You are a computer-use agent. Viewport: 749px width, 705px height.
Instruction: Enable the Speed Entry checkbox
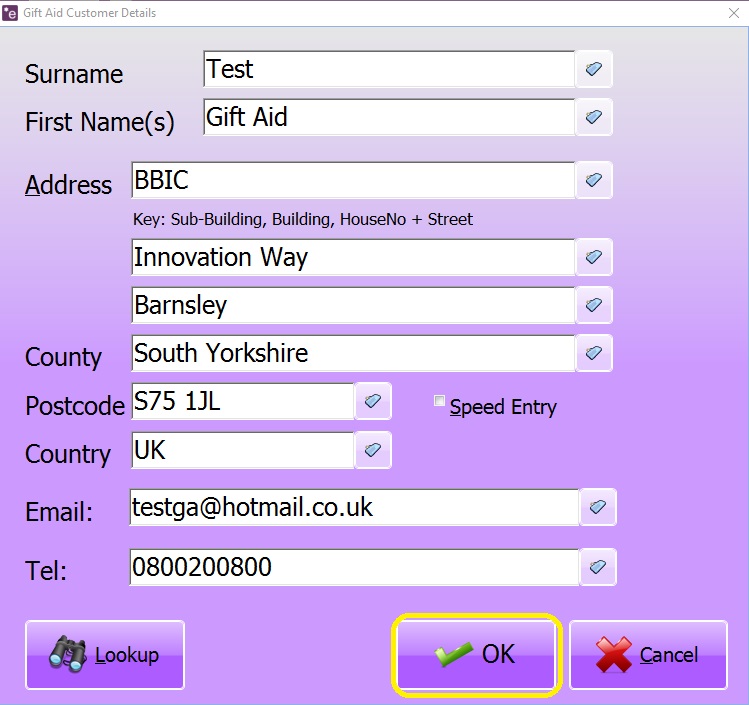click(439, 400)
